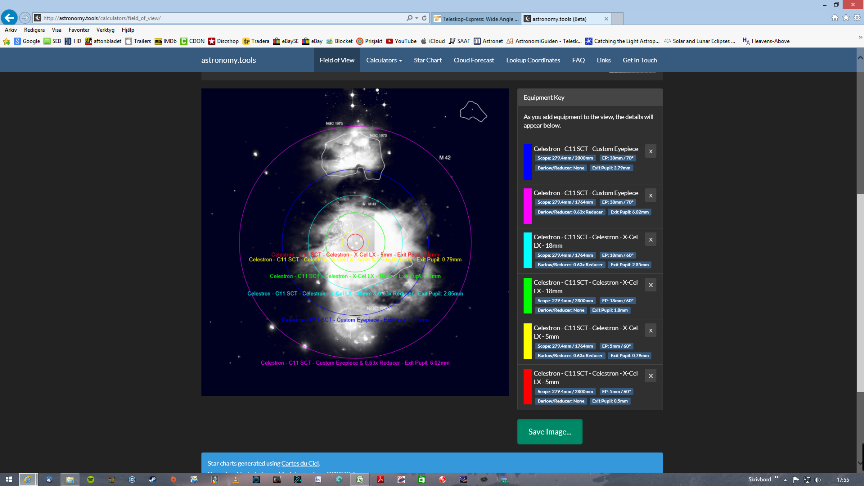
Task: Remove the red X-Cel LX 5mm entry
Action: pyautogui.click(x=650, y=376)
